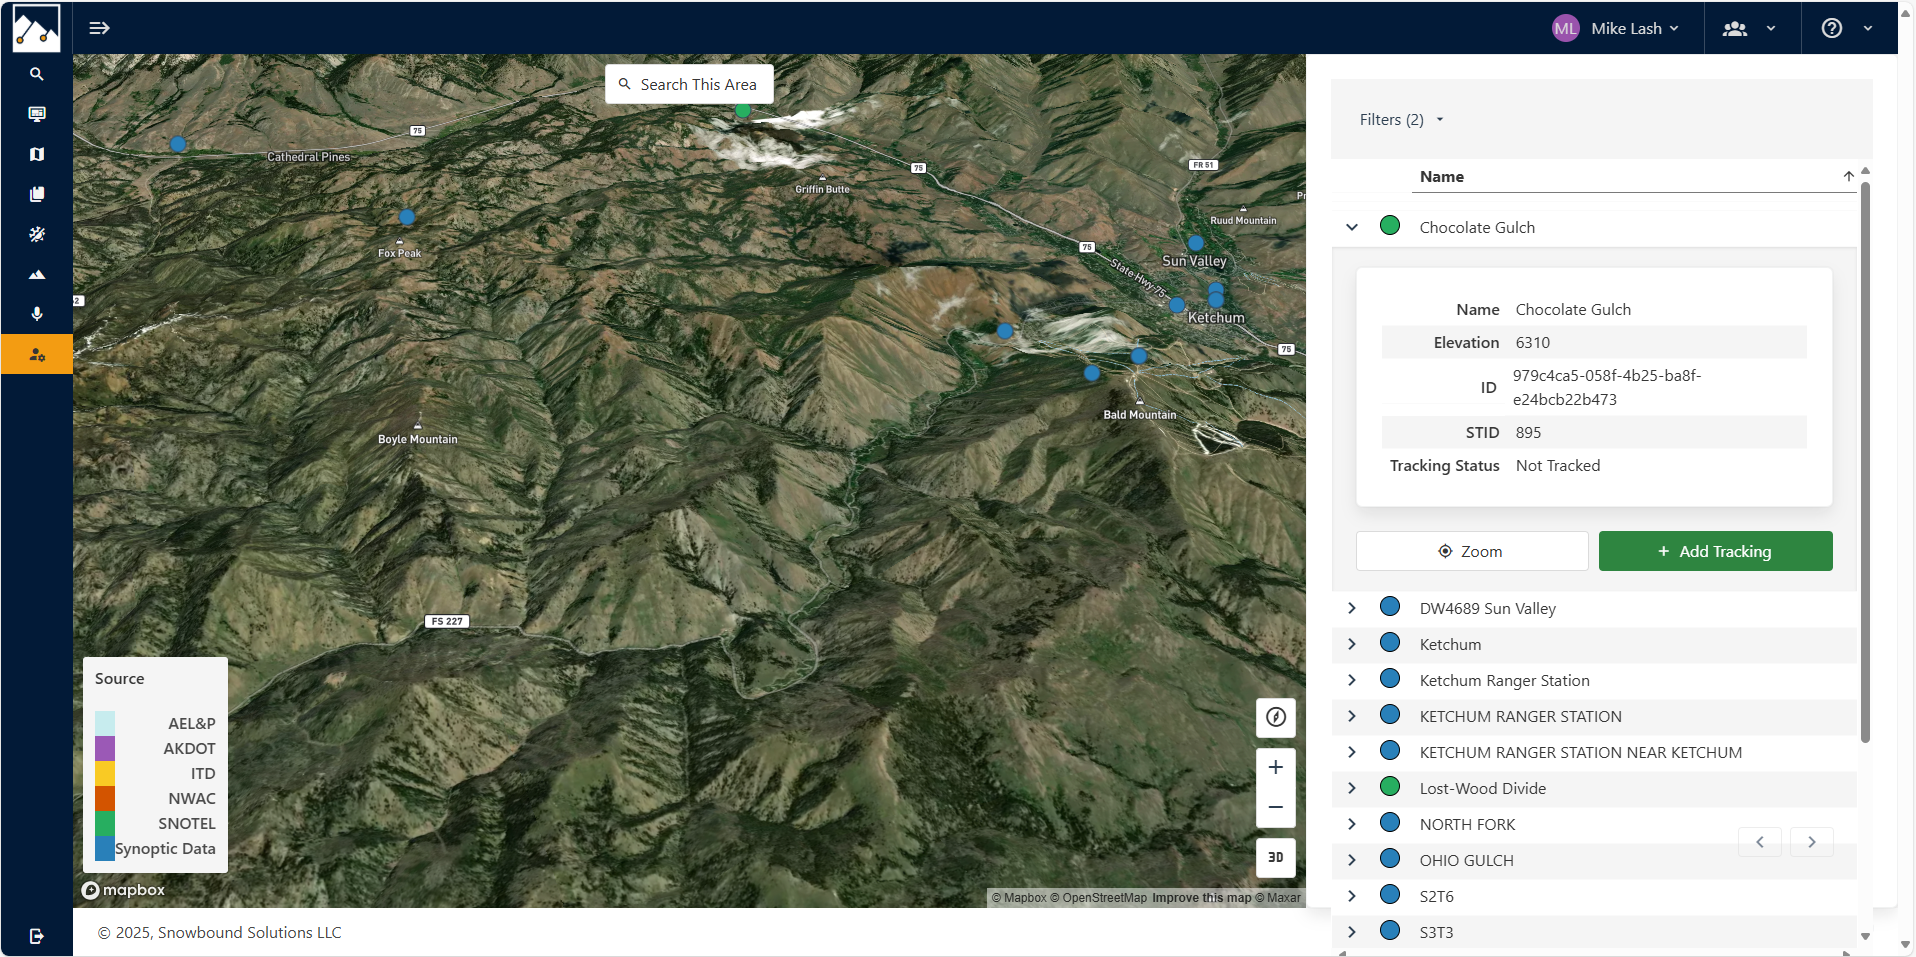Click the SNOTEL green legend swatch
This screenshot has width=1916, height=957.
105,823
